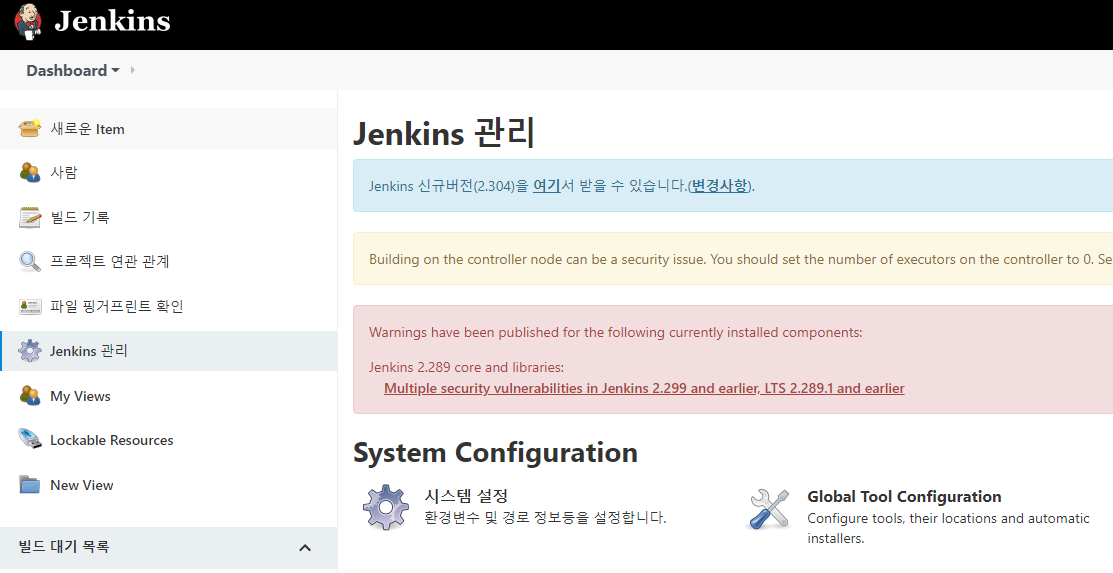Click the Jenkins butler logo icon
This screenshot has width=1113, height=573.
[28, 21]
